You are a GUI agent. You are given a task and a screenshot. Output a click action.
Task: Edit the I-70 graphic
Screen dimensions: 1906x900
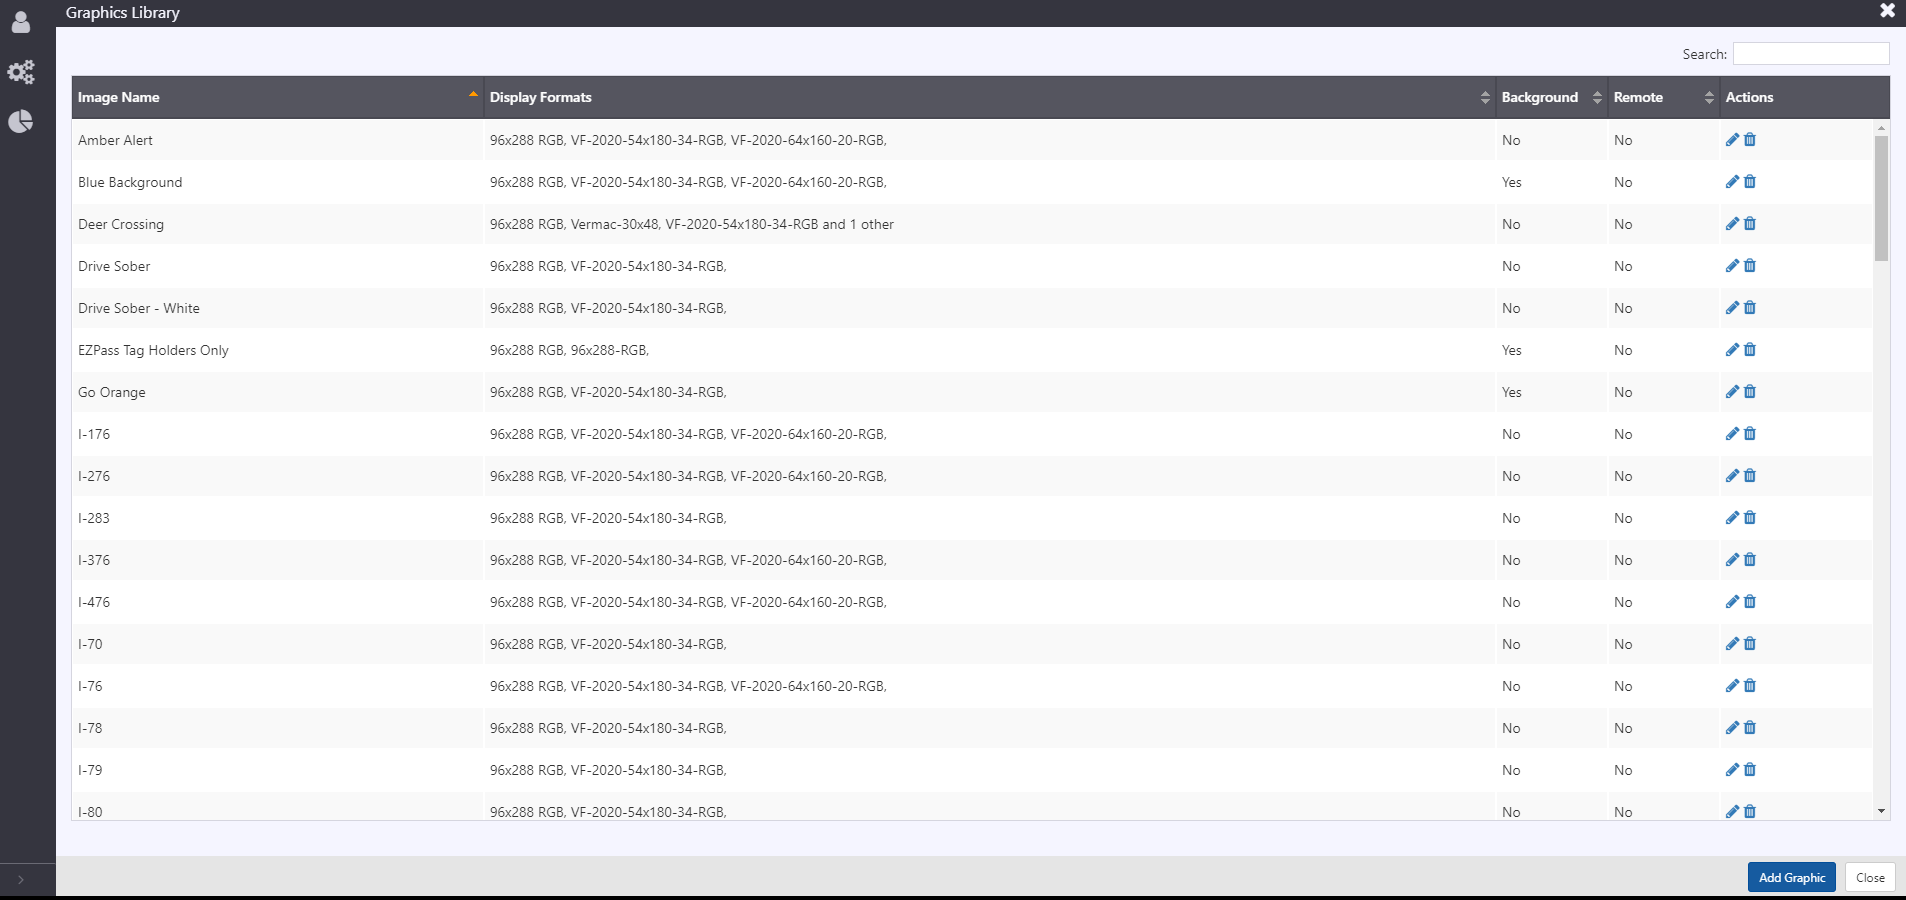click(1732, 644)
